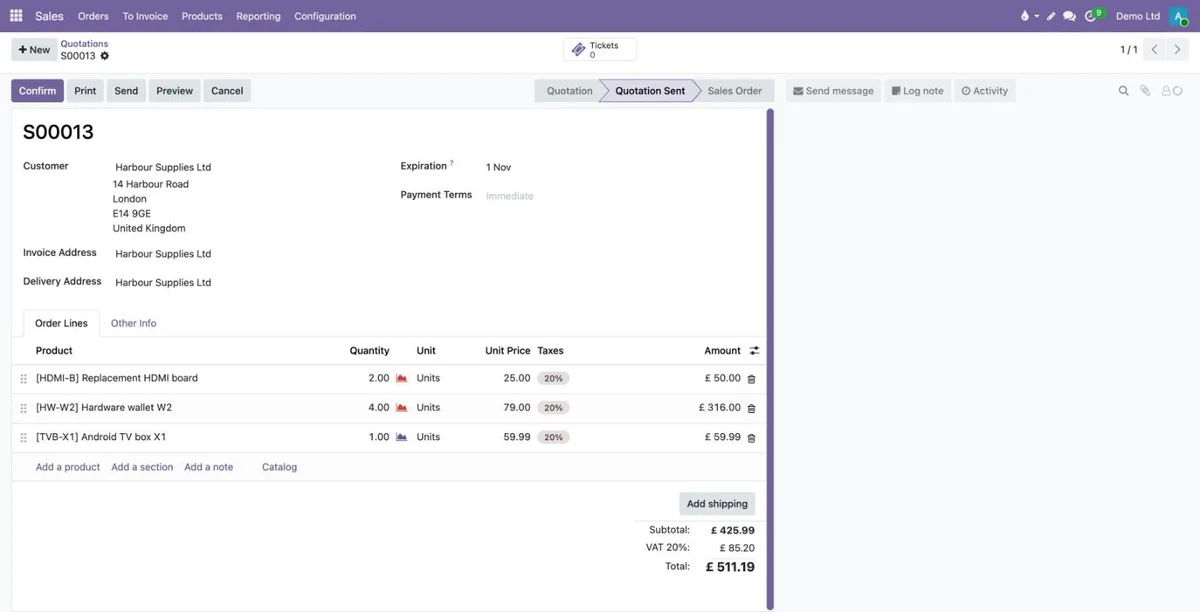Switch company via Demo Ltd
The height and width of the screenshot is (612, 1200).
[x=1138, y=16]
